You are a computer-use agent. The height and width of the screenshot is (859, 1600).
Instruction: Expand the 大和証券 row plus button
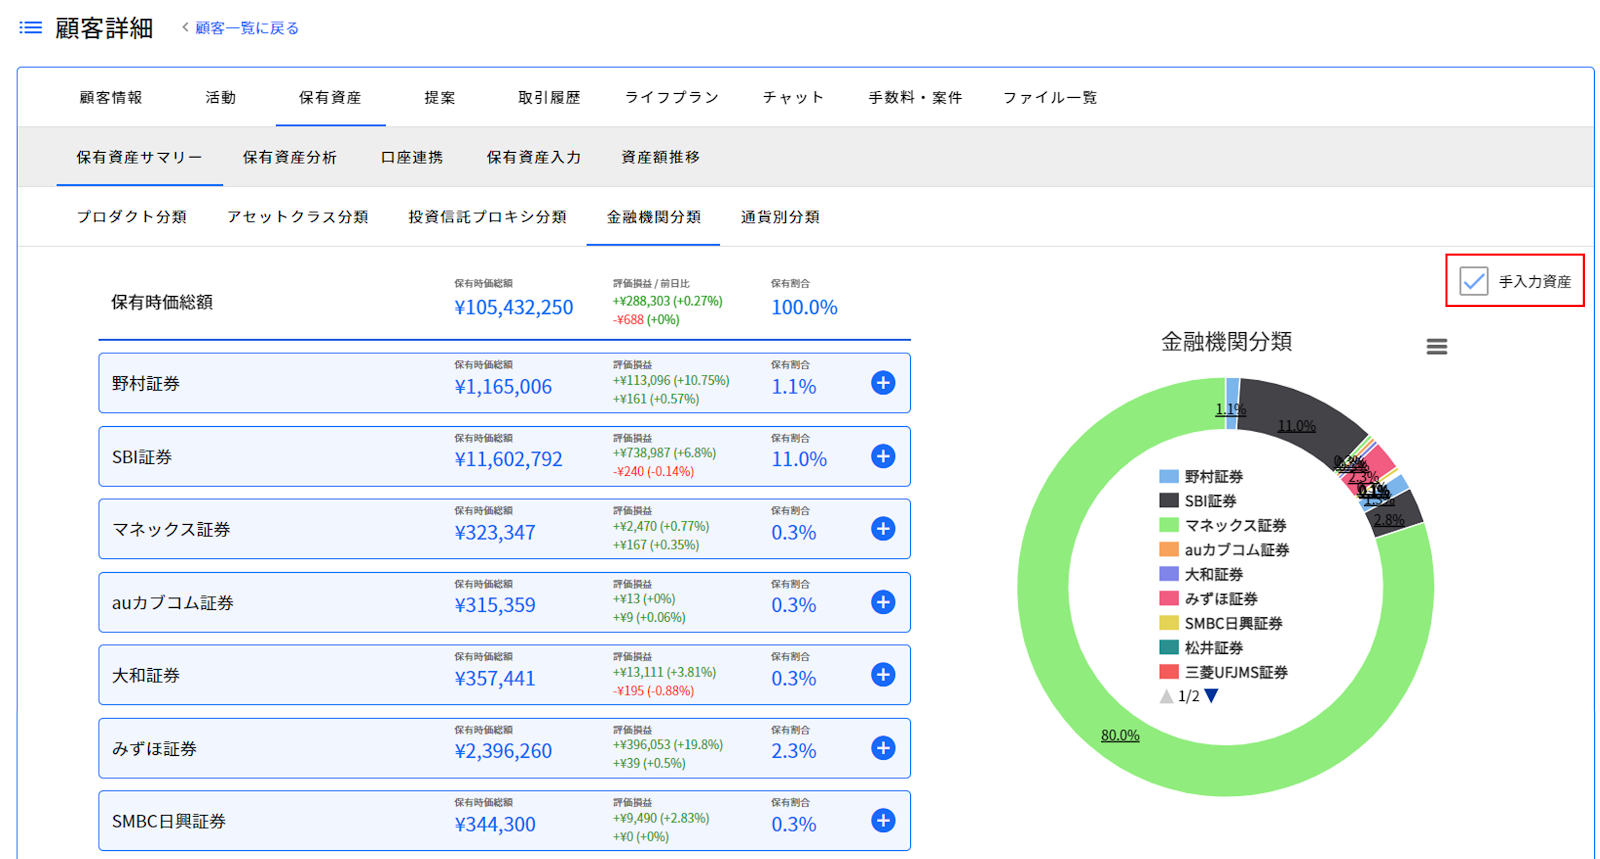coord(883,675)
